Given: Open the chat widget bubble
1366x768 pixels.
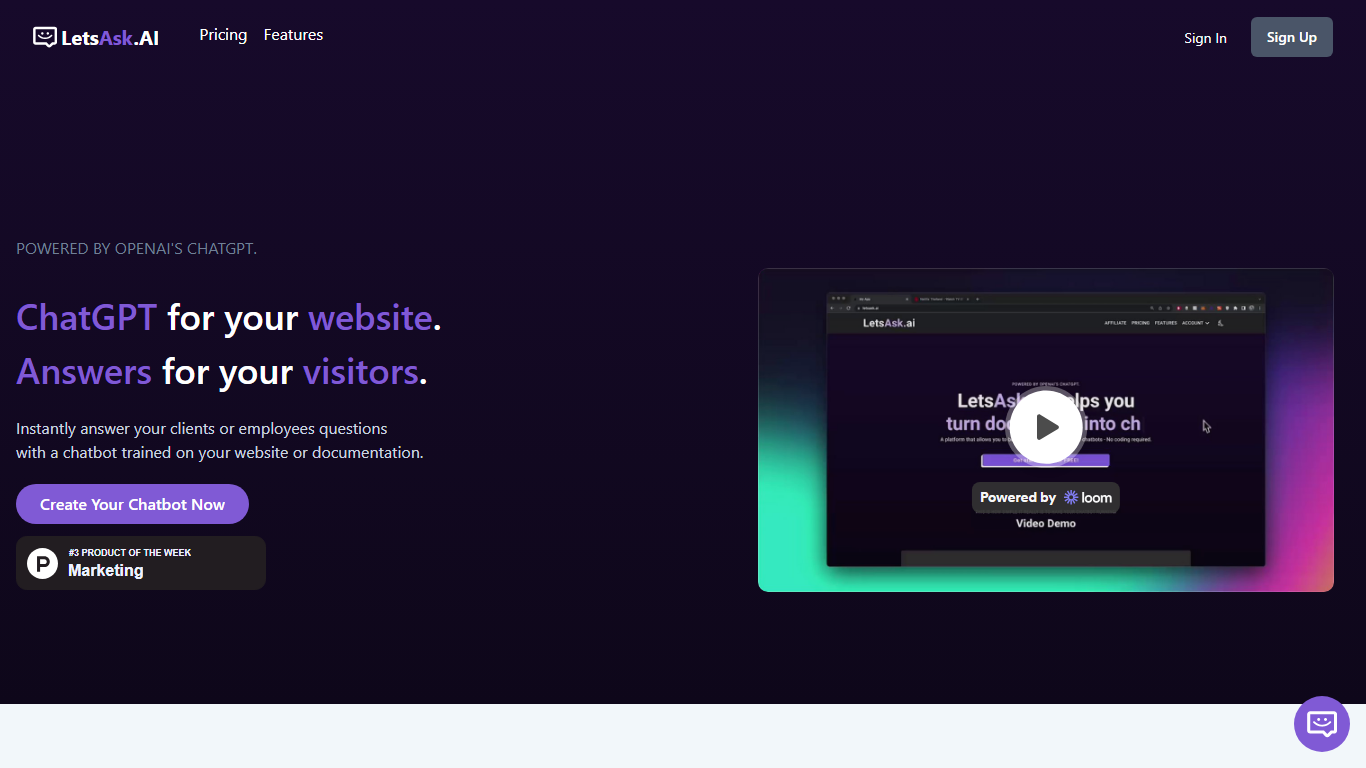Looking at the screenshot, I should coord(1321,723).
